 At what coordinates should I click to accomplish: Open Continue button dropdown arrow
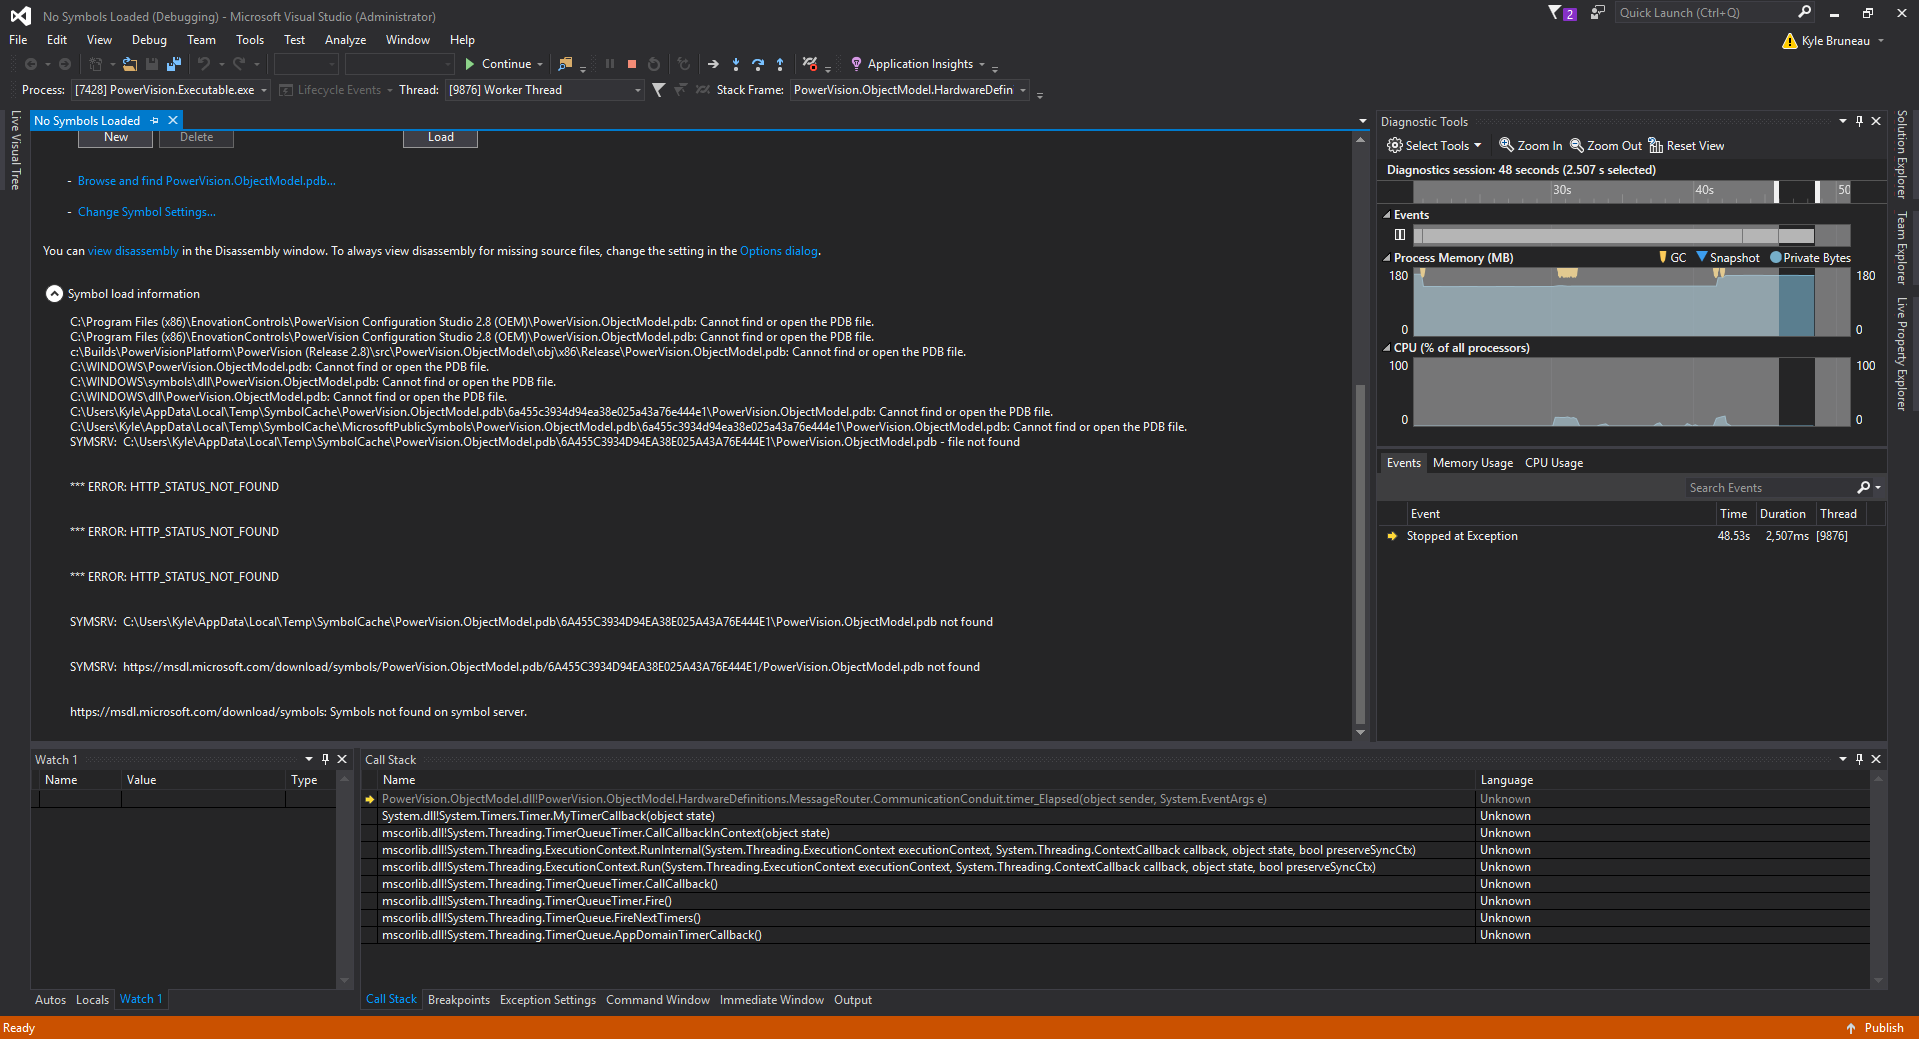click(x=540, y=64)
